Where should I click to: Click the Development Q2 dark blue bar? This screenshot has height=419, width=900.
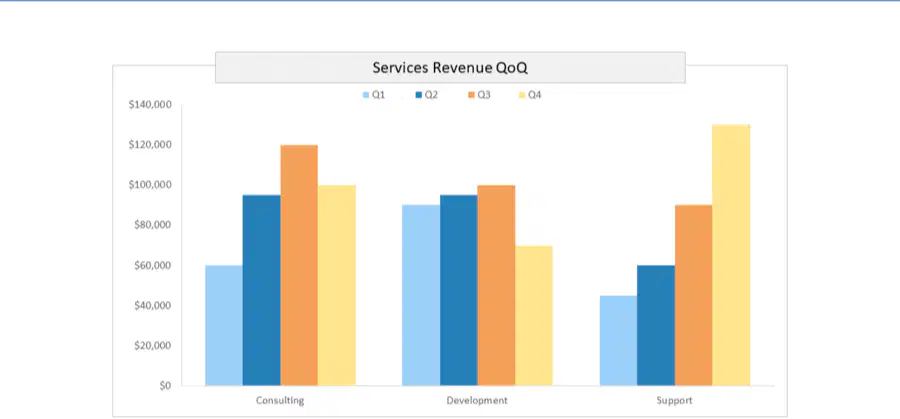point(459,290)
